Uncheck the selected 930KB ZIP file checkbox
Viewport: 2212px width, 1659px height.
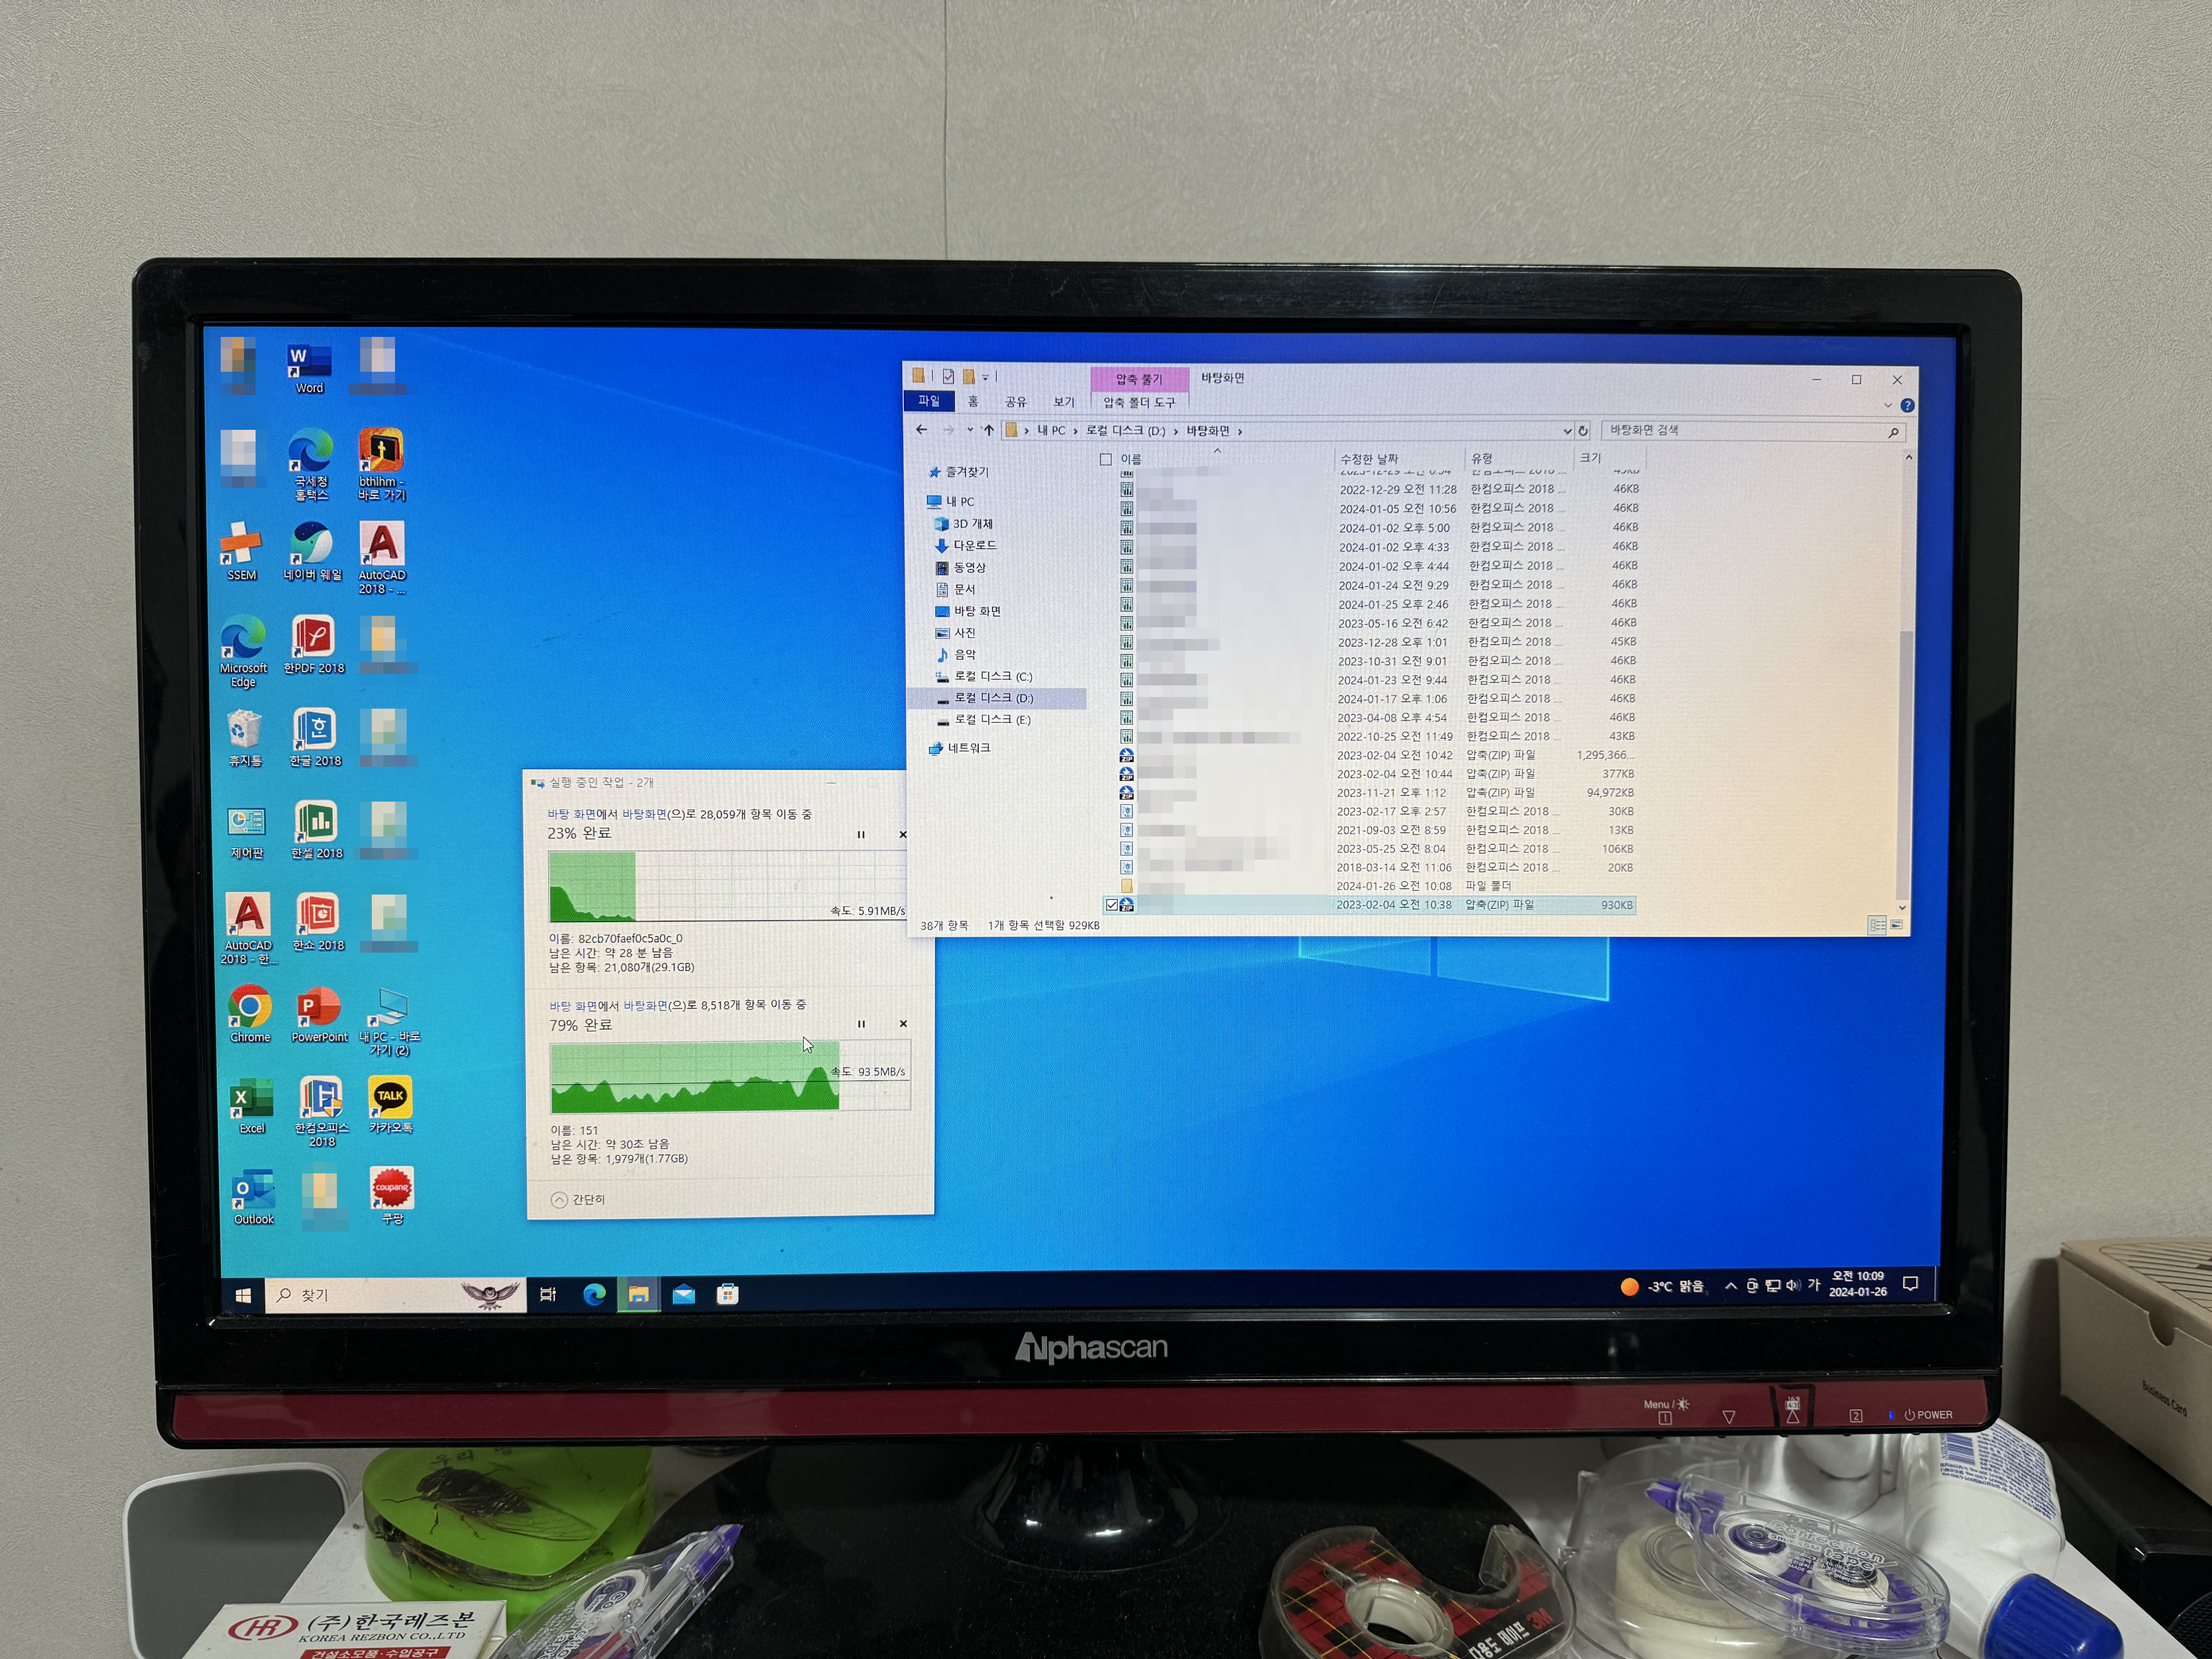point(1111,905)
